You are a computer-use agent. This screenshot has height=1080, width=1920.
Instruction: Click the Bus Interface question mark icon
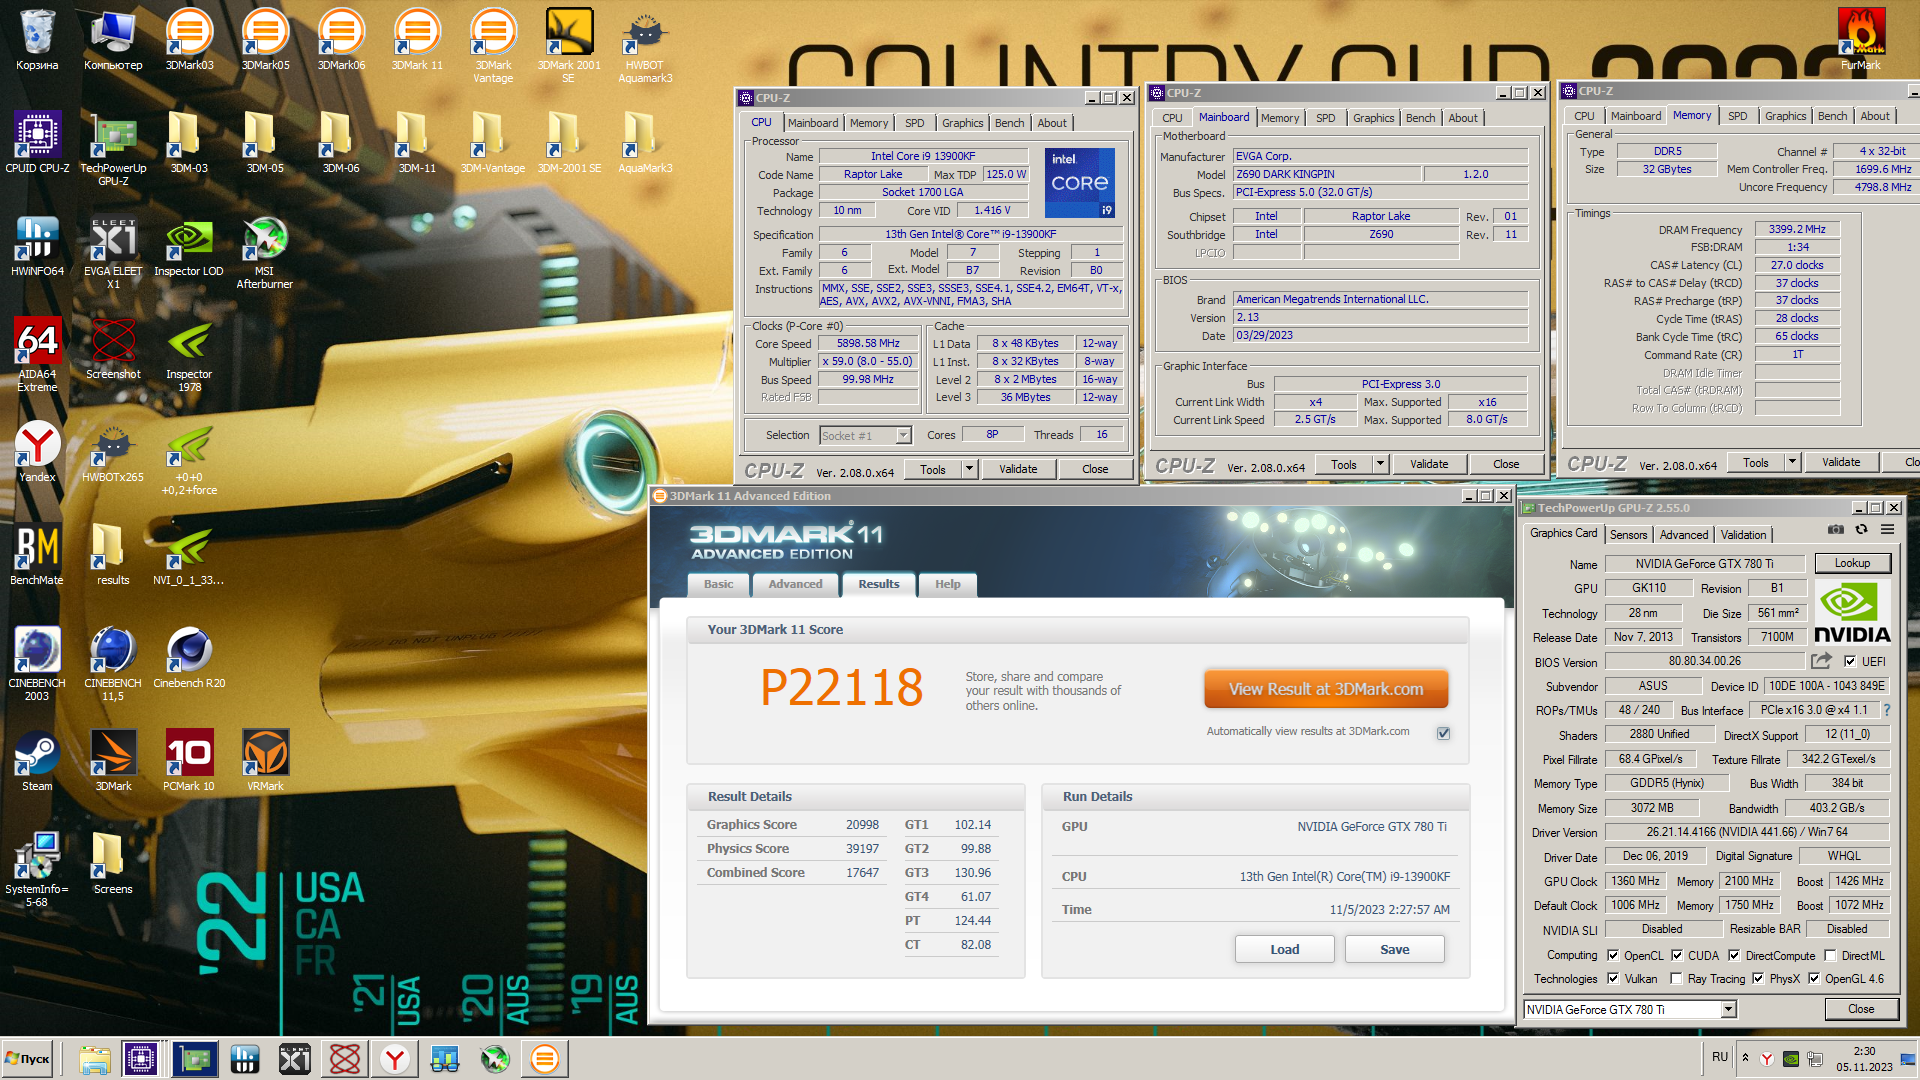coord(1887,710)
